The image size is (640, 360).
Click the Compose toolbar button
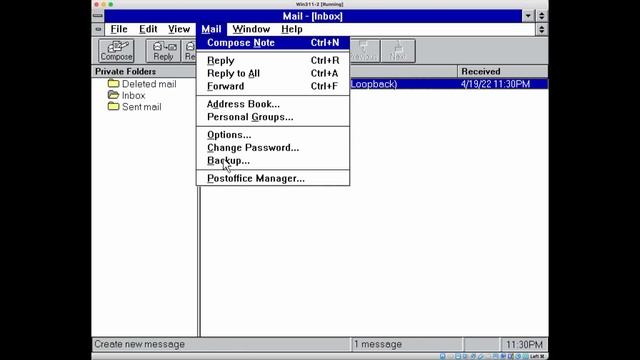click(x=116, y=51)
